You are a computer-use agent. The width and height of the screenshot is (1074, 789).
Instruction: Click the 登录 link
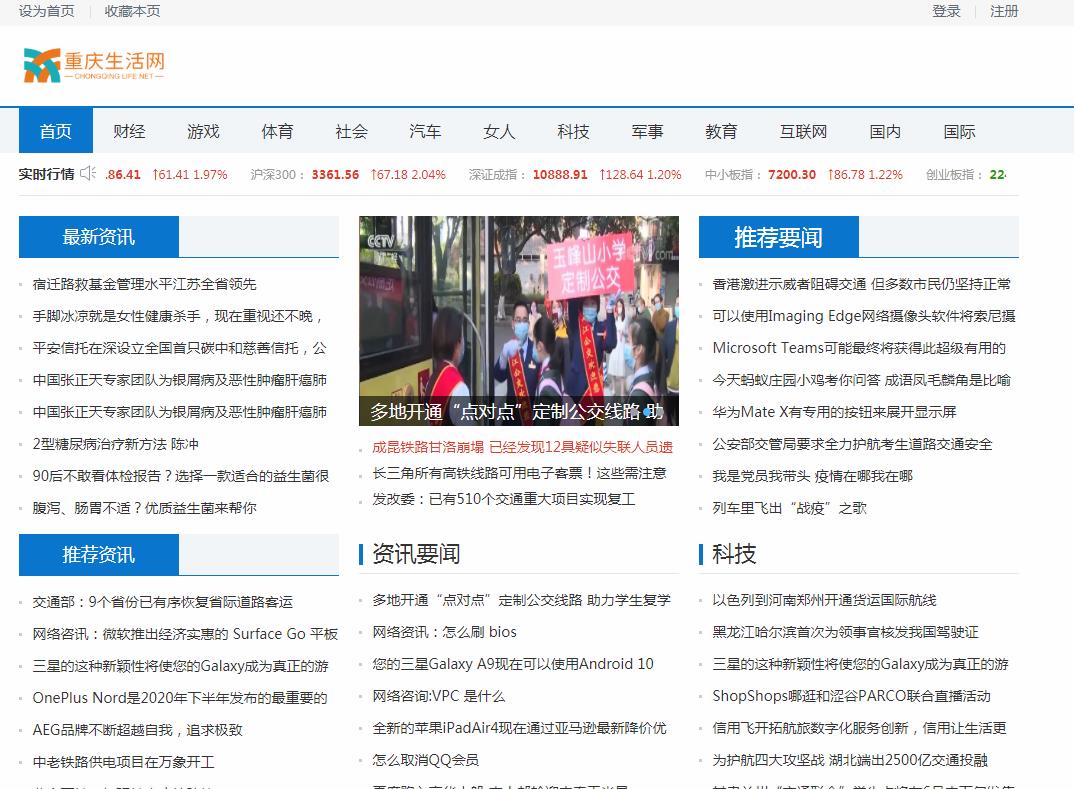coord(946,11)
